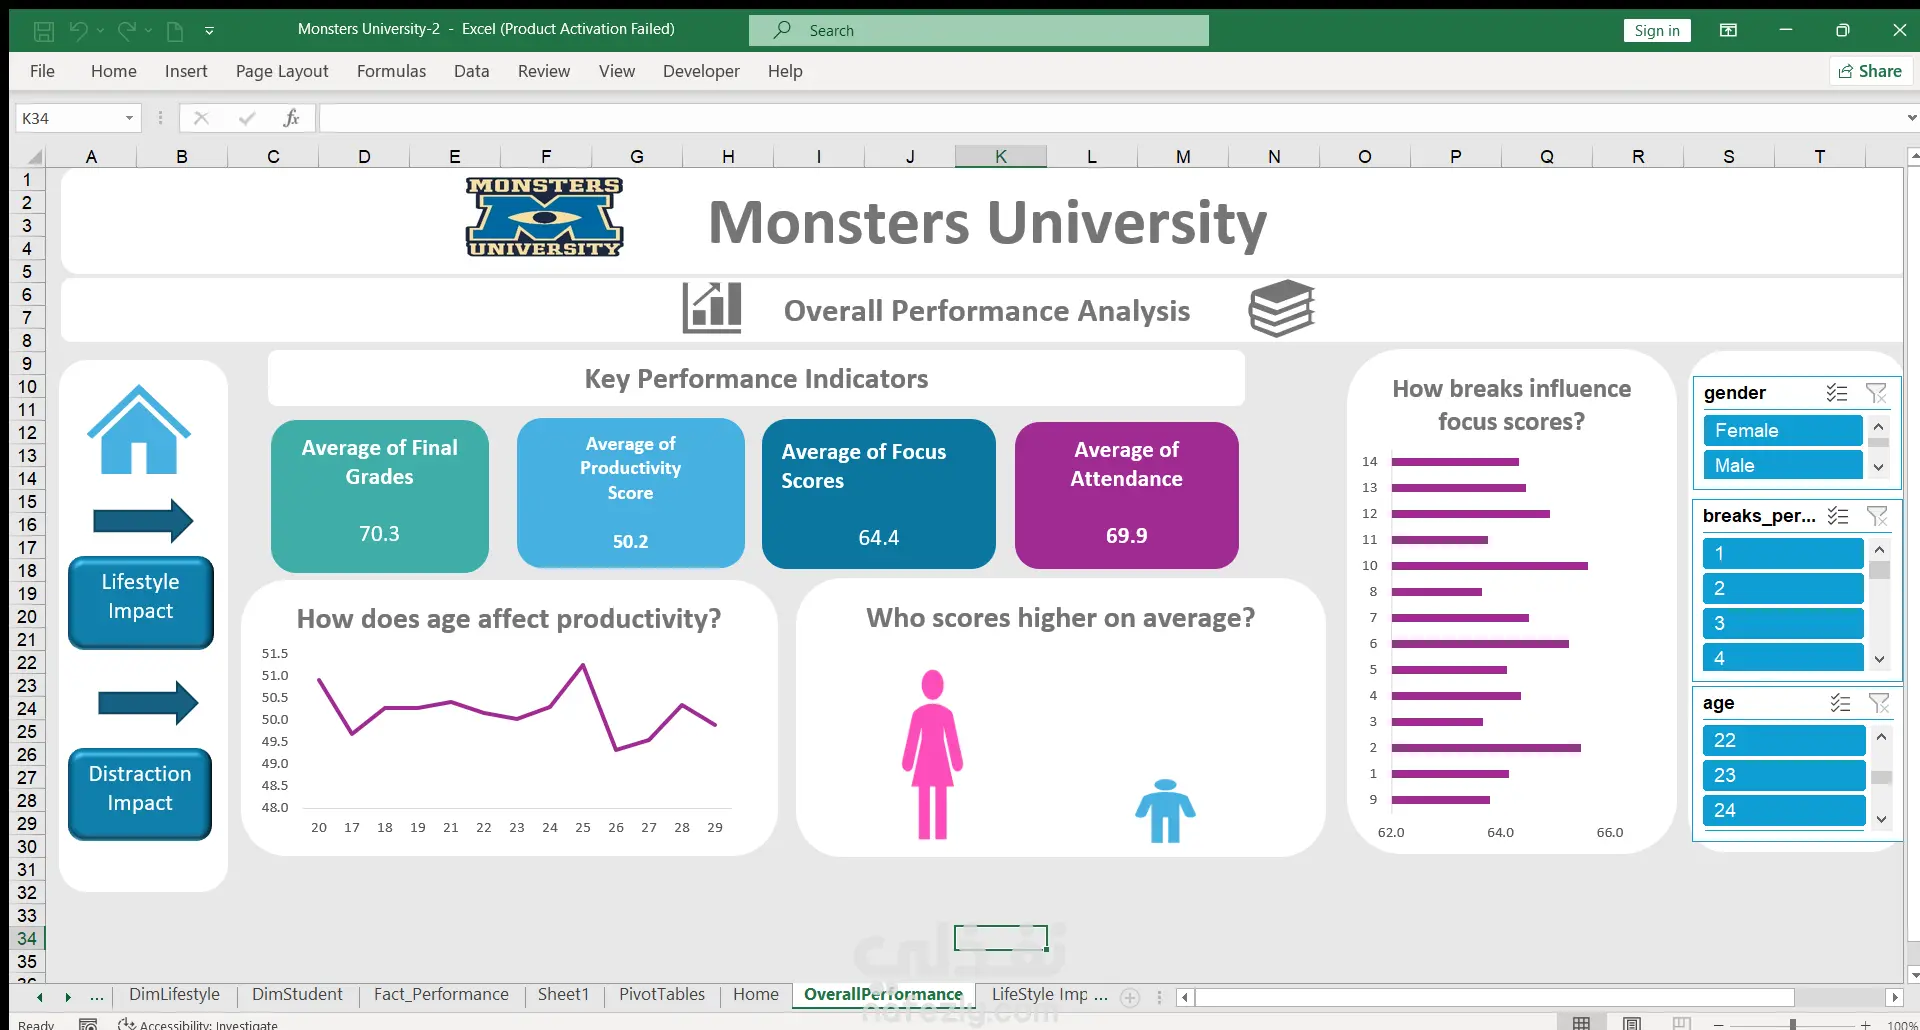Toggle age 24 in the age slicer
The height and width of the screenshot is (1030, 1920).
point(1784,811)
